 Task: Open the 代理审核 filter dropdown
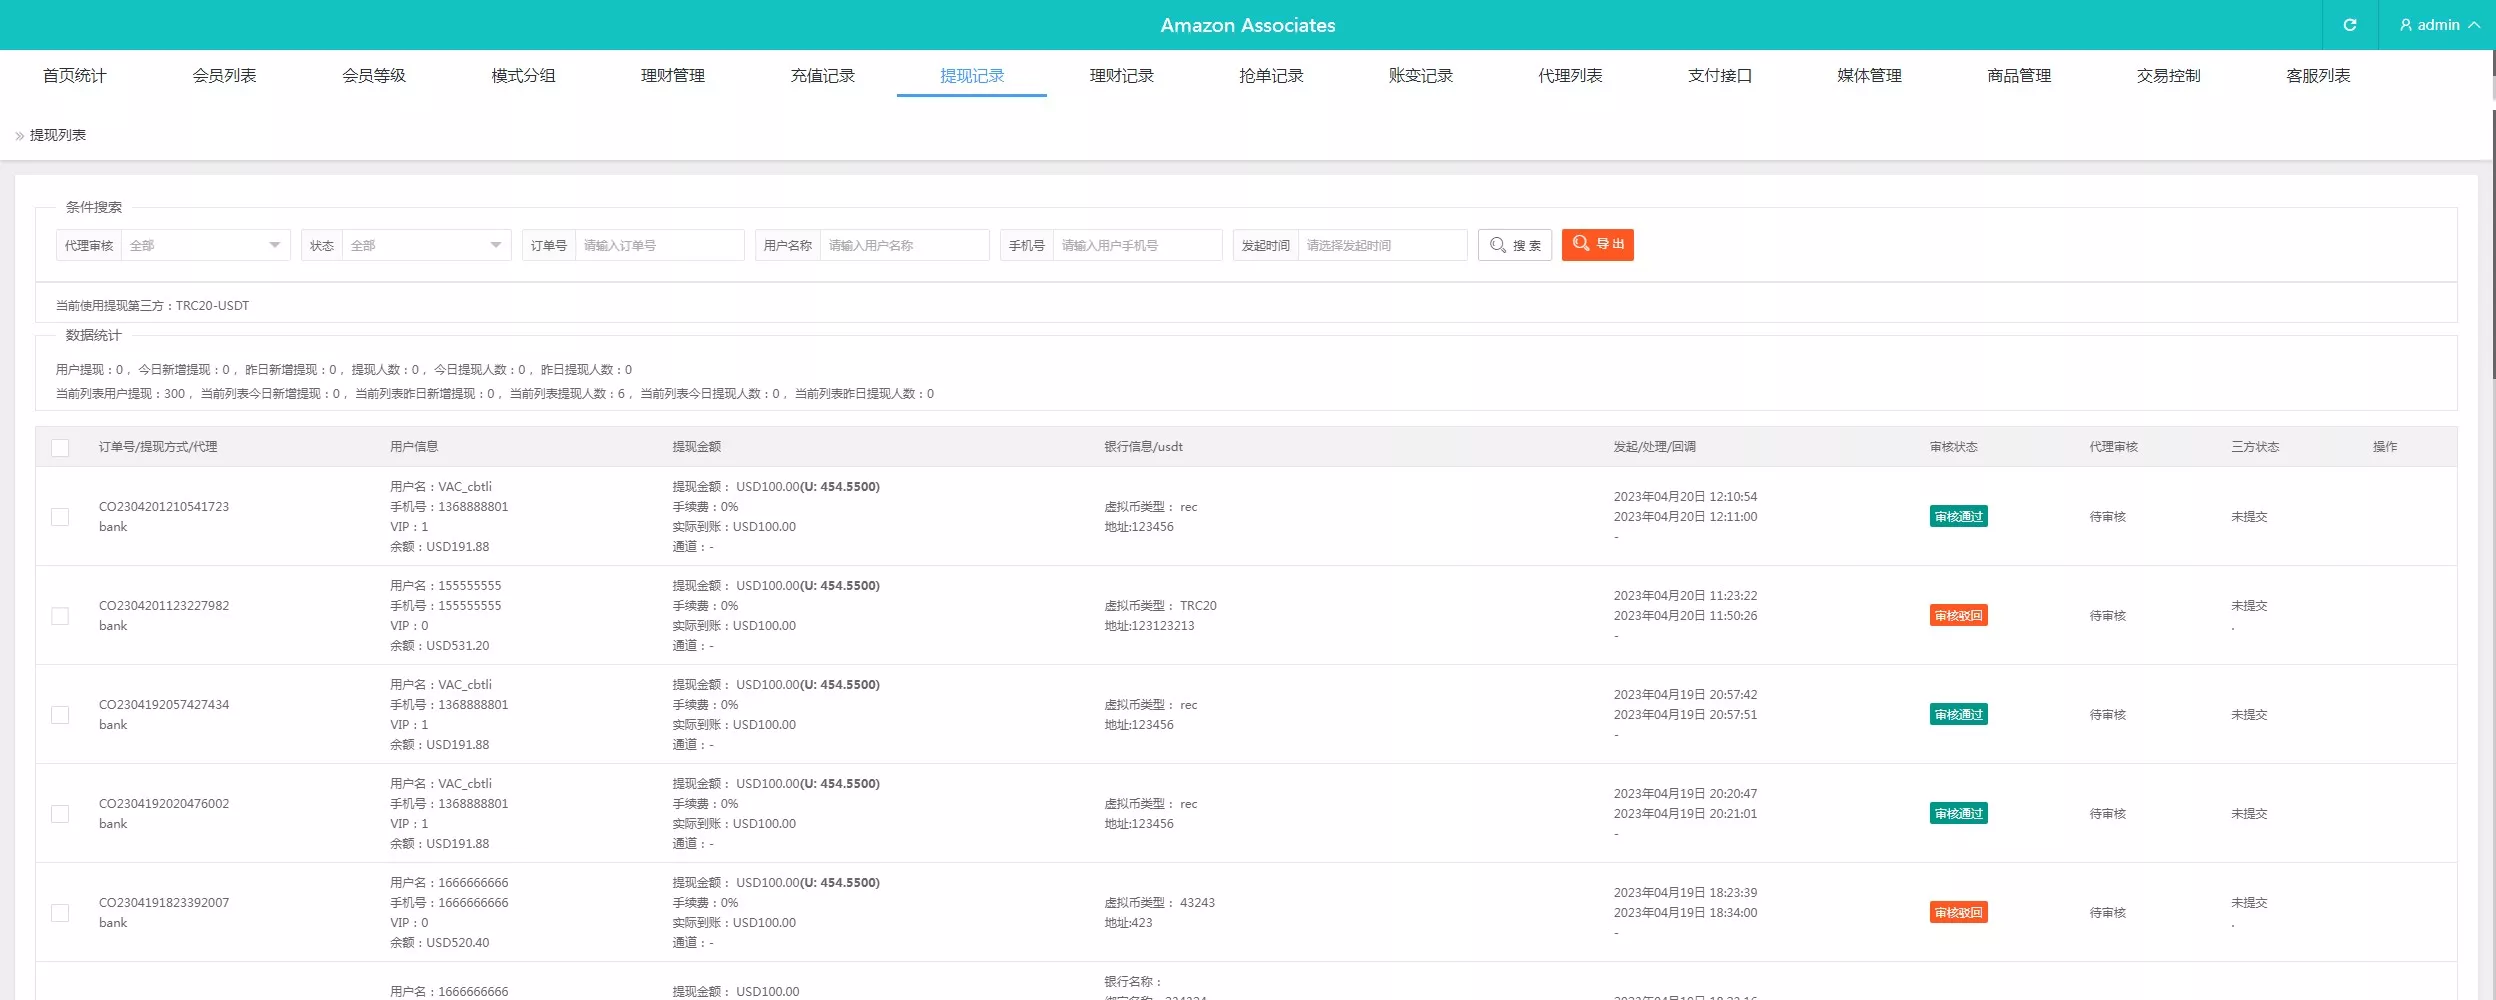pos(204,246)
